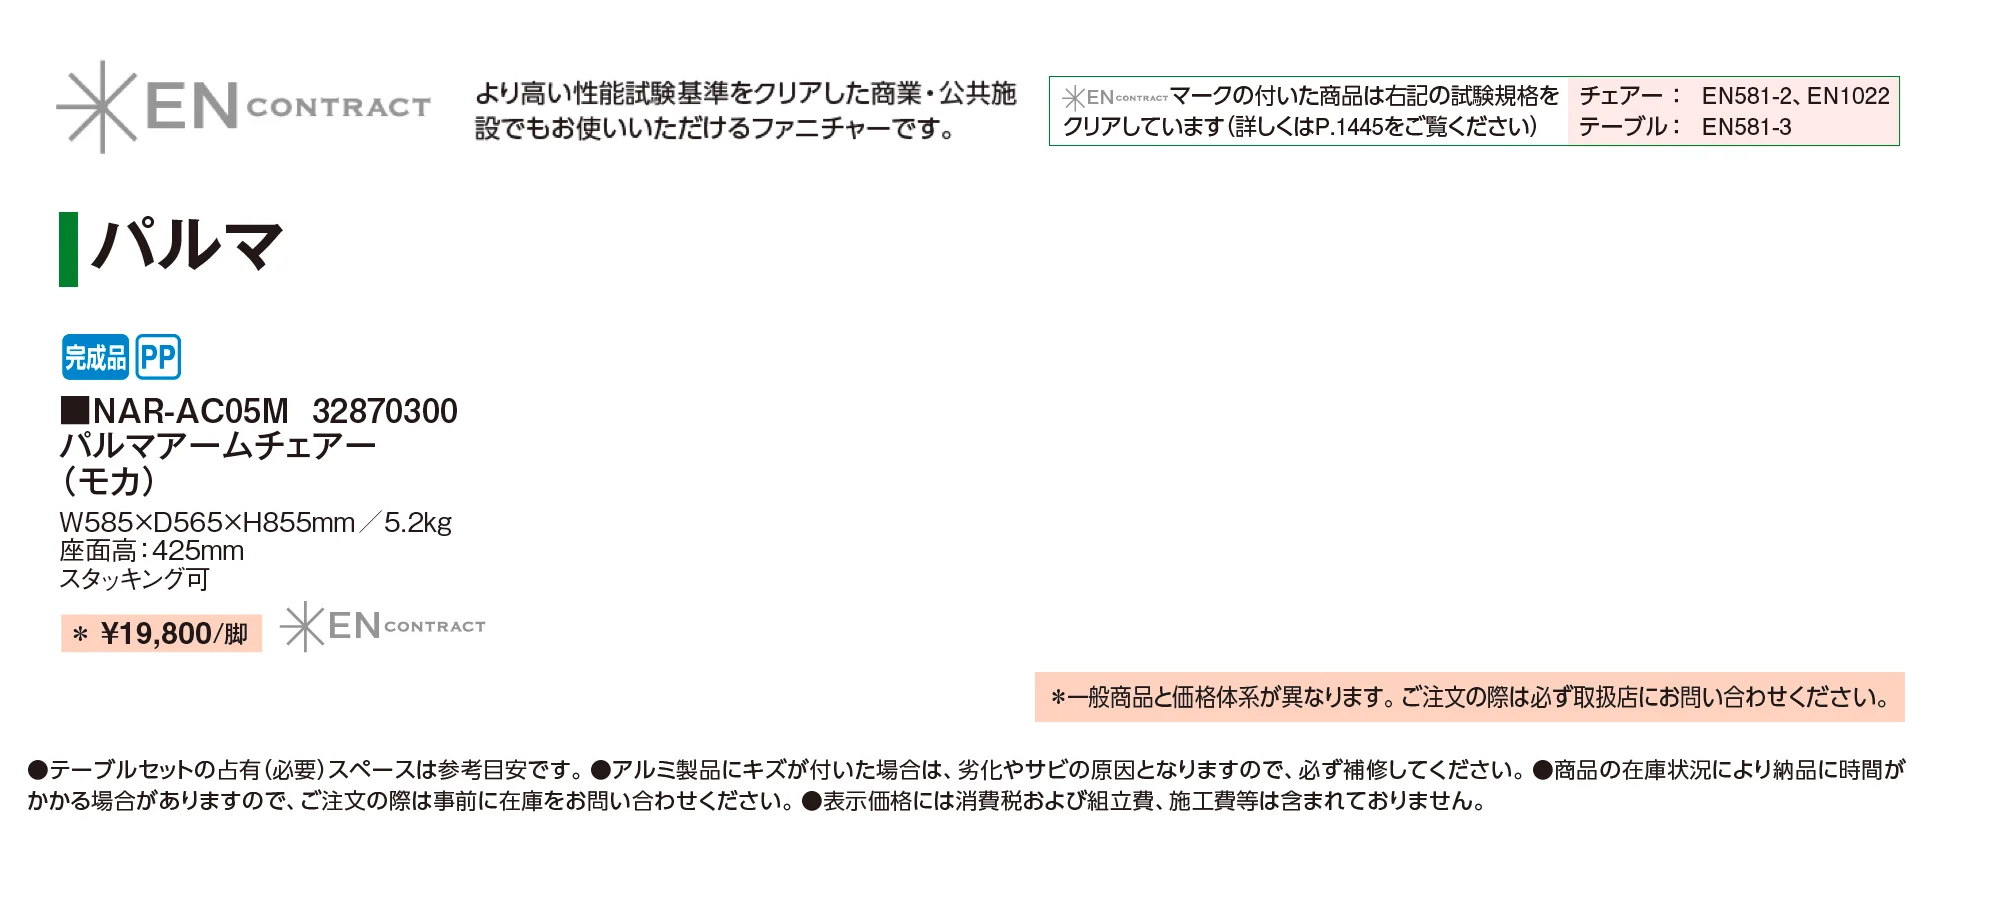Click the large EN CONTRACT logo at top
This screenshot has width=2004, height=903.
243,107
